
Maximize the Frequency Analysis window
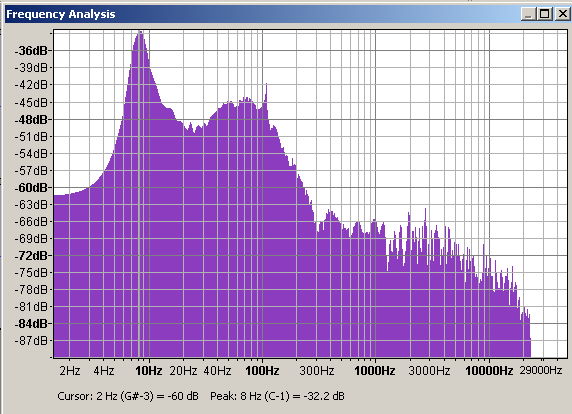click(544, 14)
